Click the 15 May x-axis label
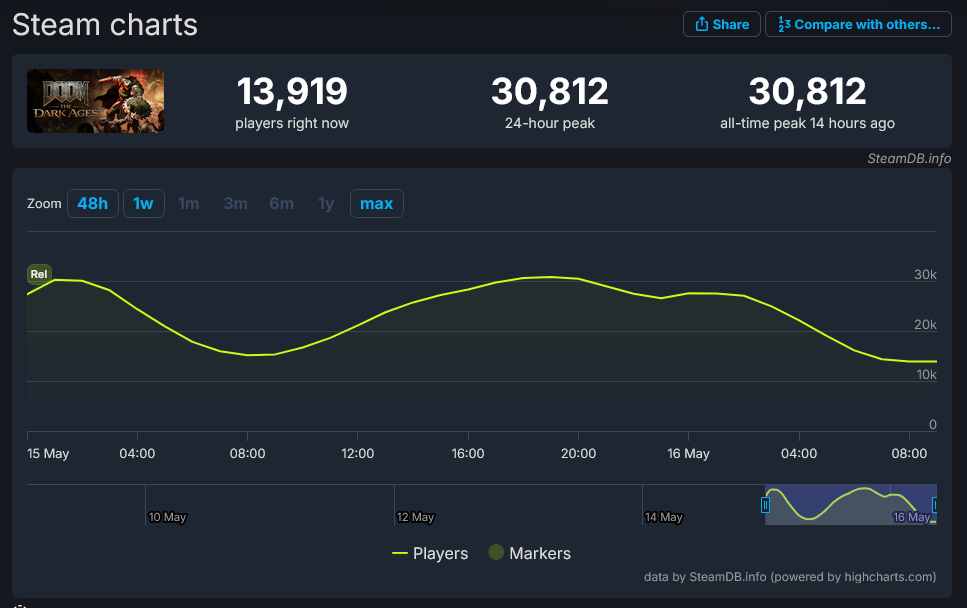Screen dimensions: 967x608 click(48, 453)
